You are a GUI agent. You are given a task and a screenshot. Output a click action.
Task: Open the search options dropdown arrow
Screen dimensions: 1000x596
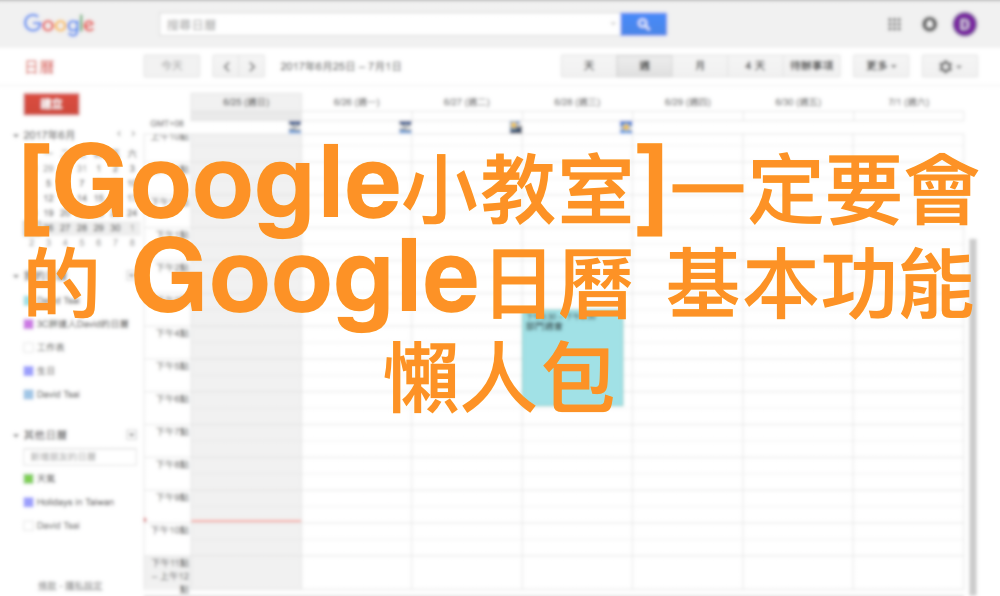pyautogui.click(x=613, y=24)
